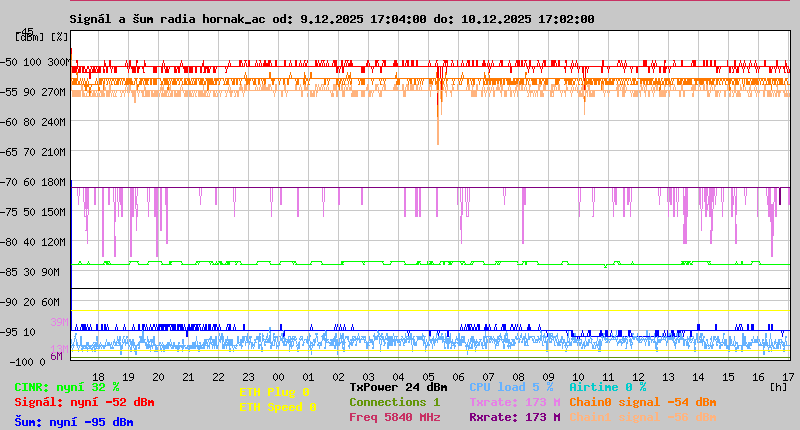Click the '-60 80 240M' y-axis label
800x430 pixels.
click(x=33, y=122)
